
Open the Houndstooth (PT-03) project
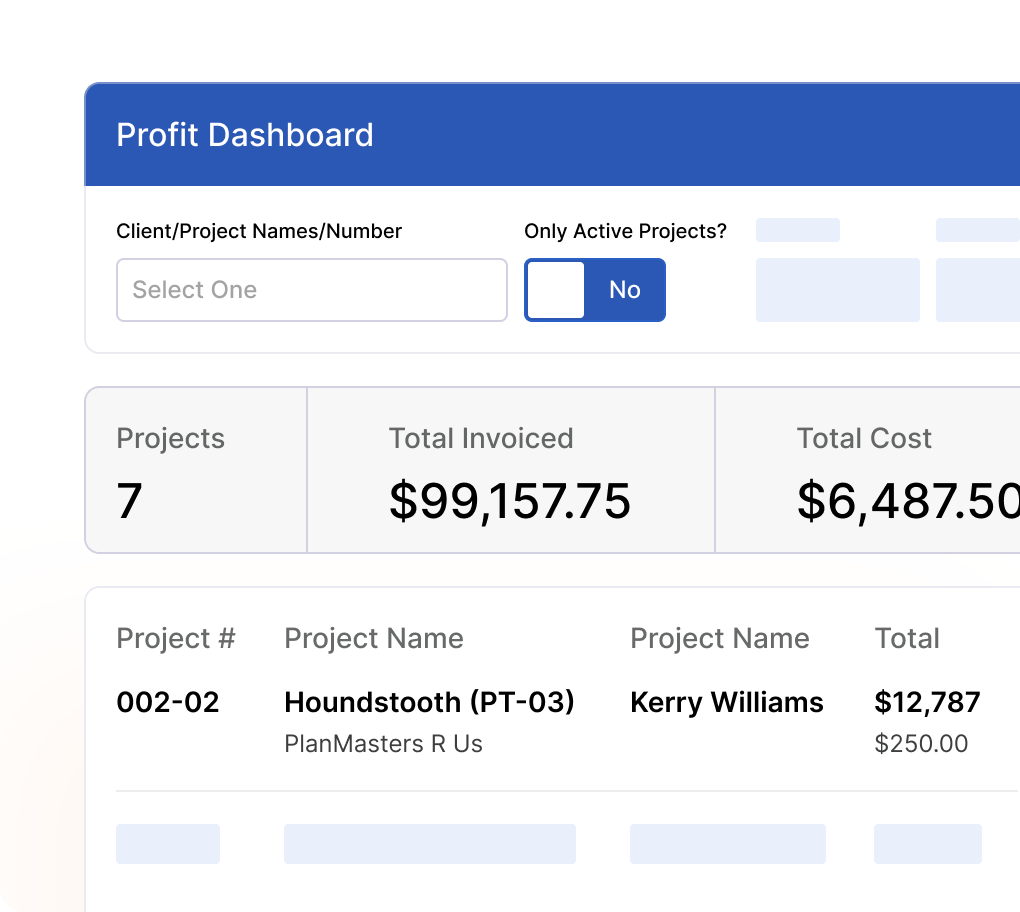click(429, 703)
